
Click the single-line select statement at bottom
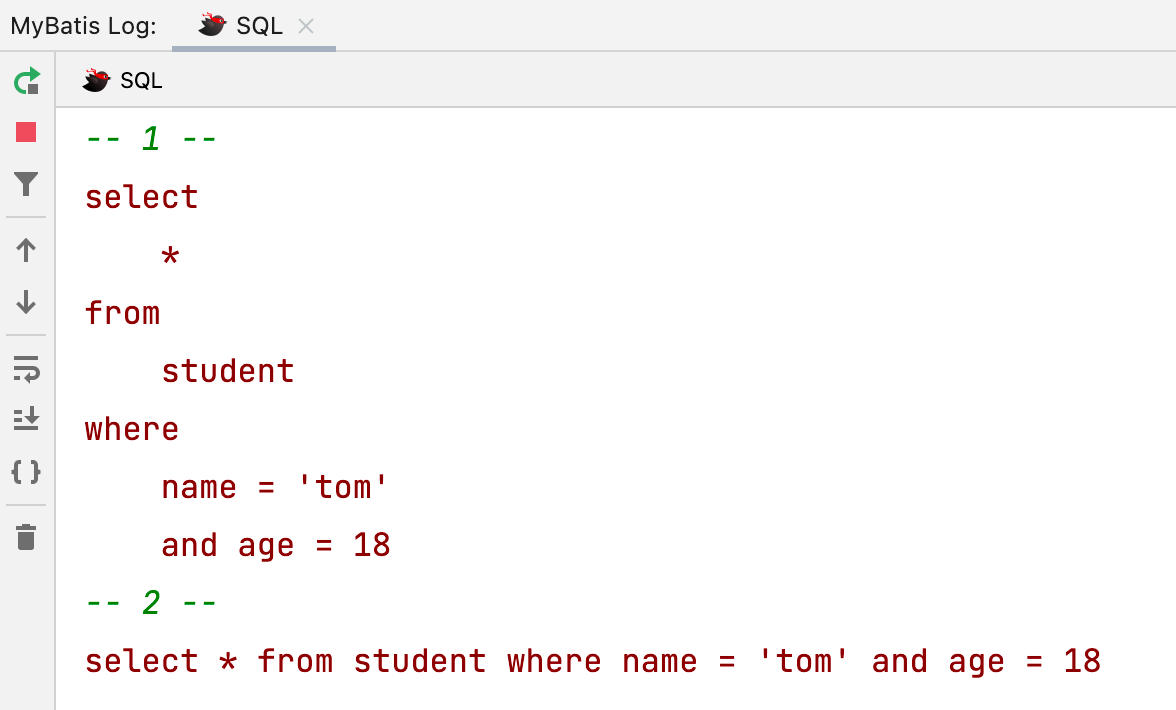coord(592,661)
